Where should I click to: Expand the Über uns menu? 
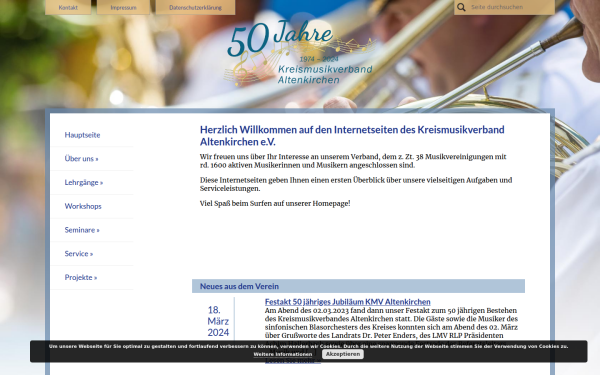point(82,158)
